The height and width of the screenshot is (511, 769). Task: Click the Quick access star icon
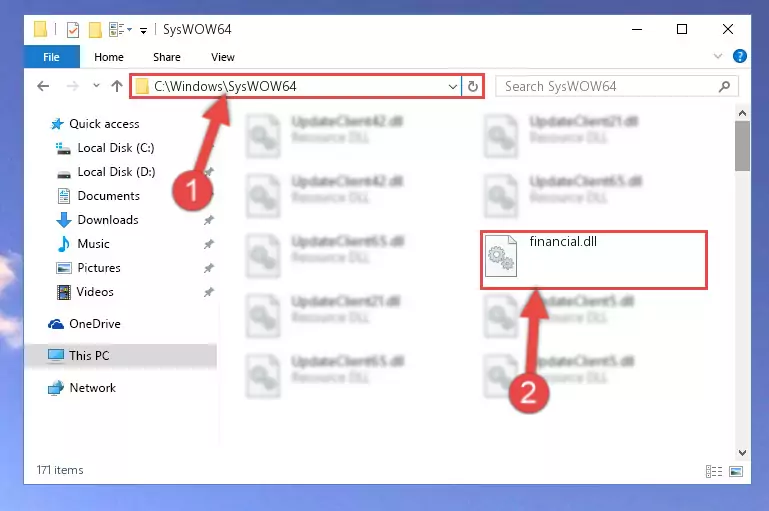click(57, 124)
